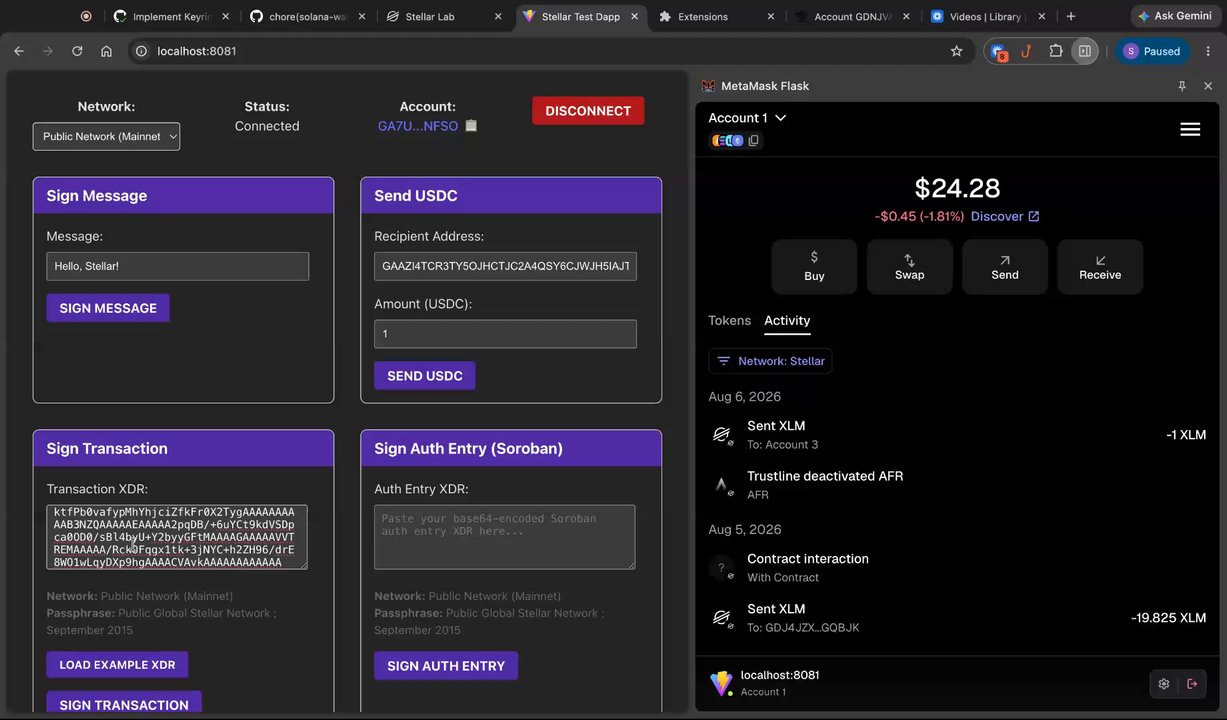Open the Network dropdown on the dapp
The height and width of the screenshot is (720, 1227).
106,136
